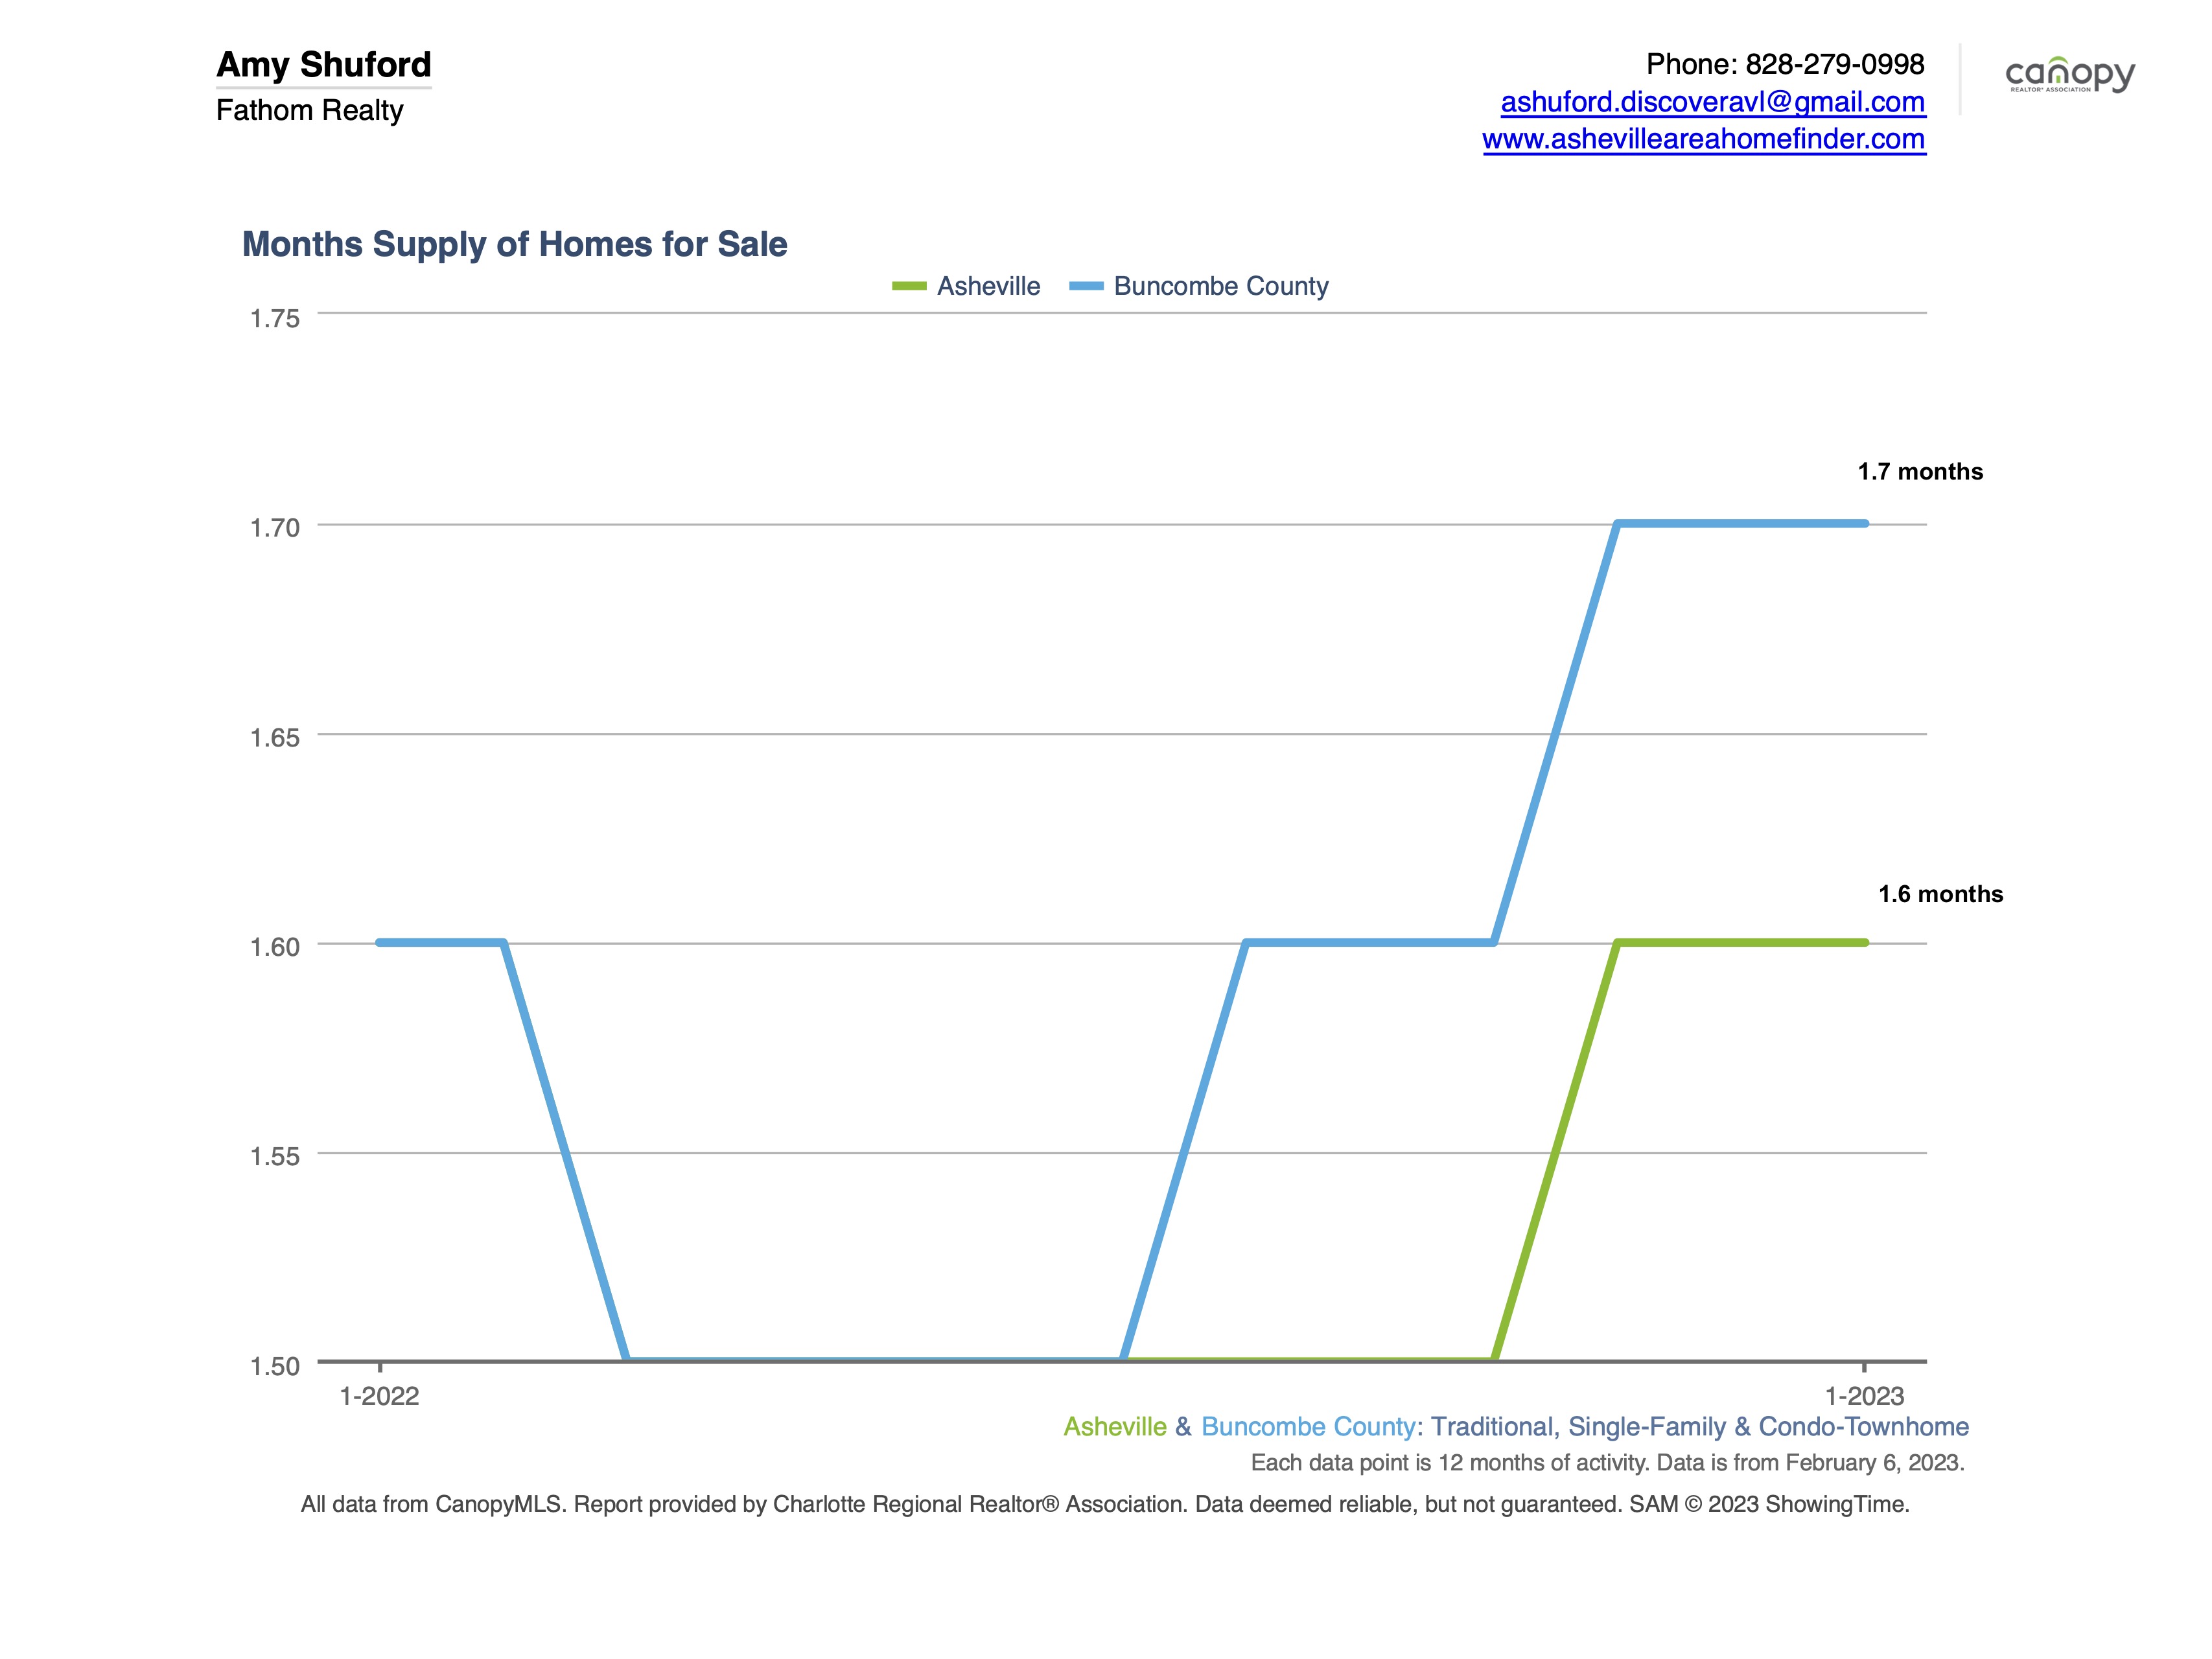Click the blue Buncombe County footer caption text
Screen dimensions: 2212x1659
[x=1308, y=1427]
